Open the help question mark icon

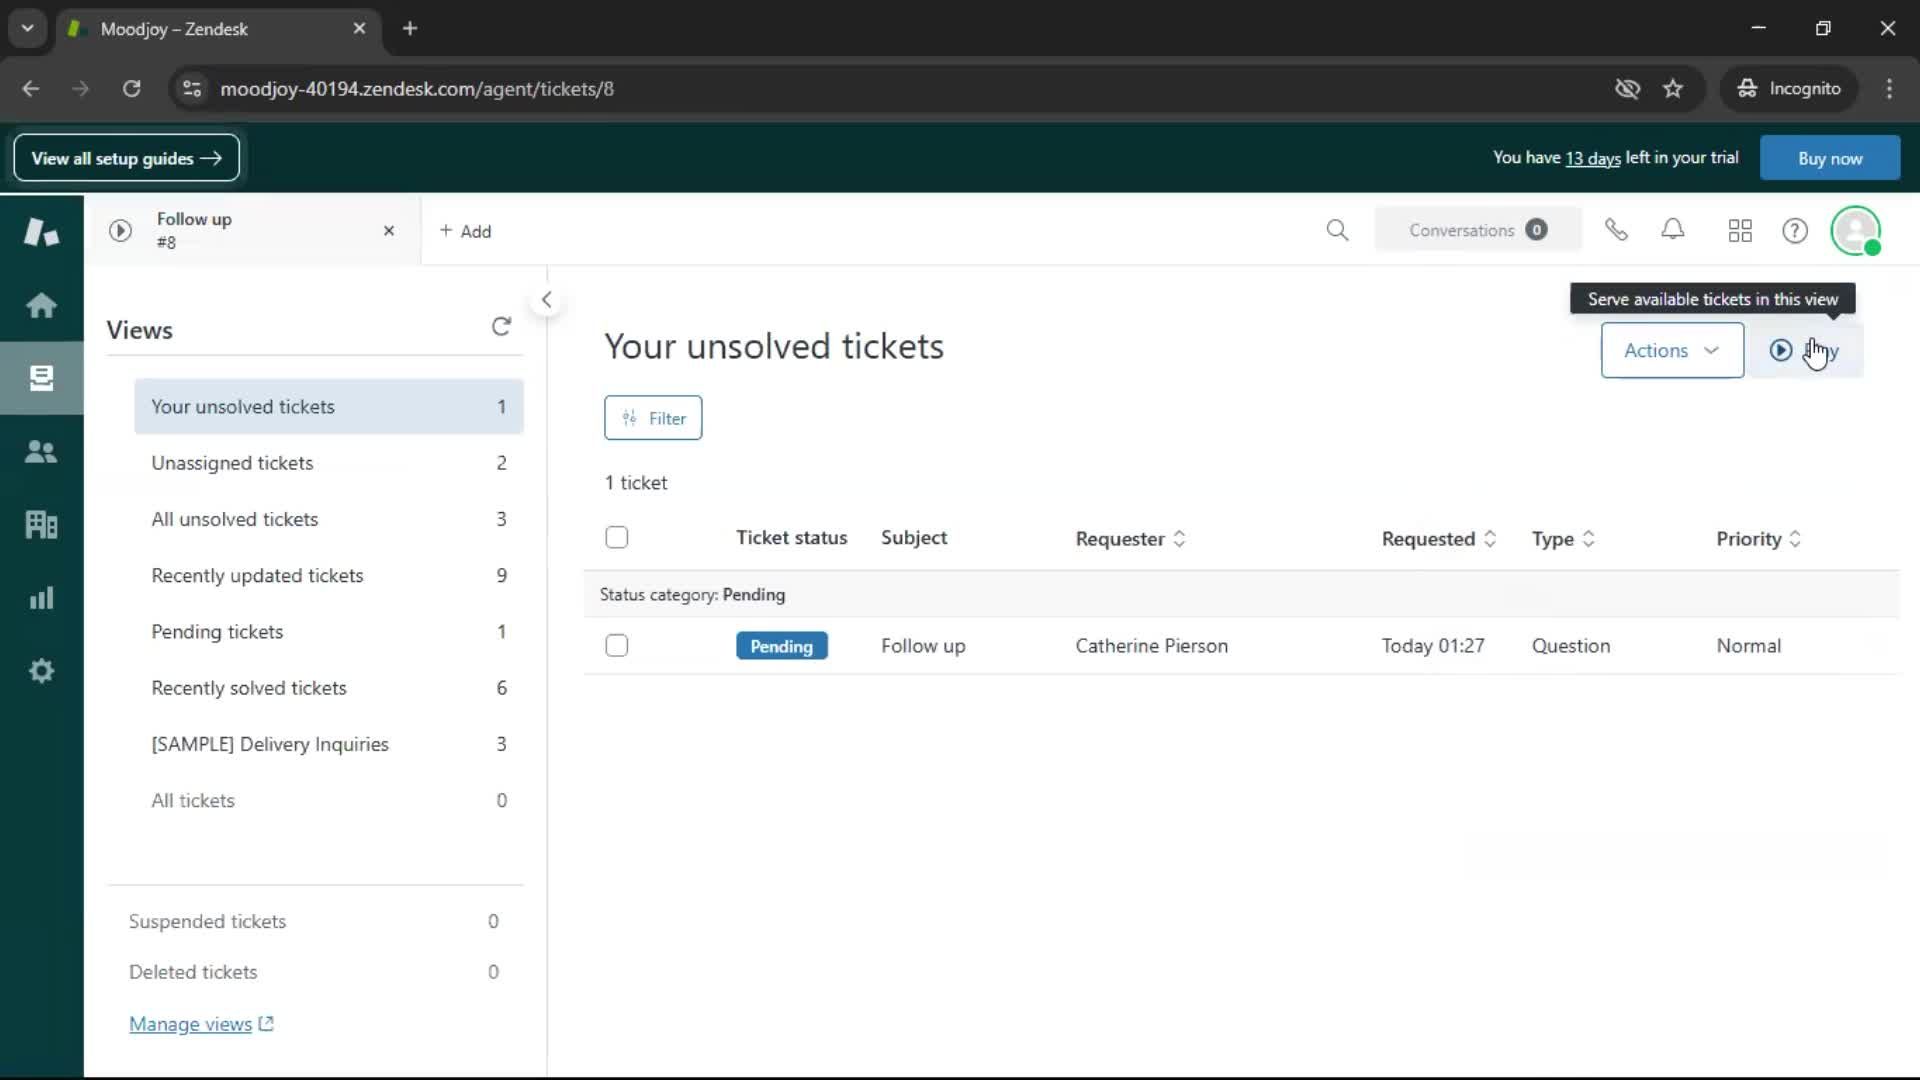coord(1795,231)
